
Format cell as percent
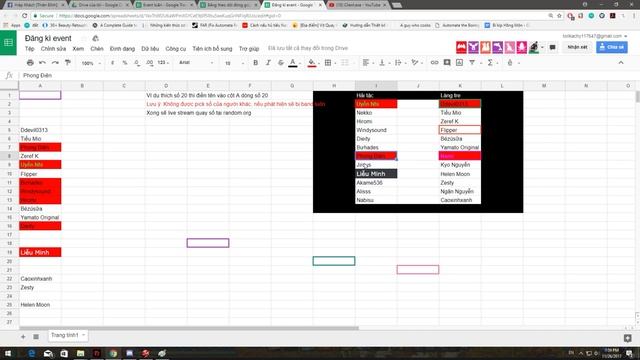coord(125,63)
